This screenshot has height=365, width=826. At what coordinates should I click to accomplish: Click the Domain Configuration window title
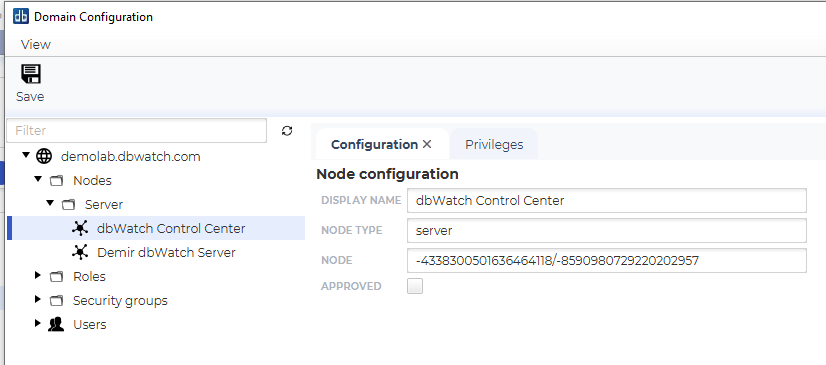pos(93,17)
